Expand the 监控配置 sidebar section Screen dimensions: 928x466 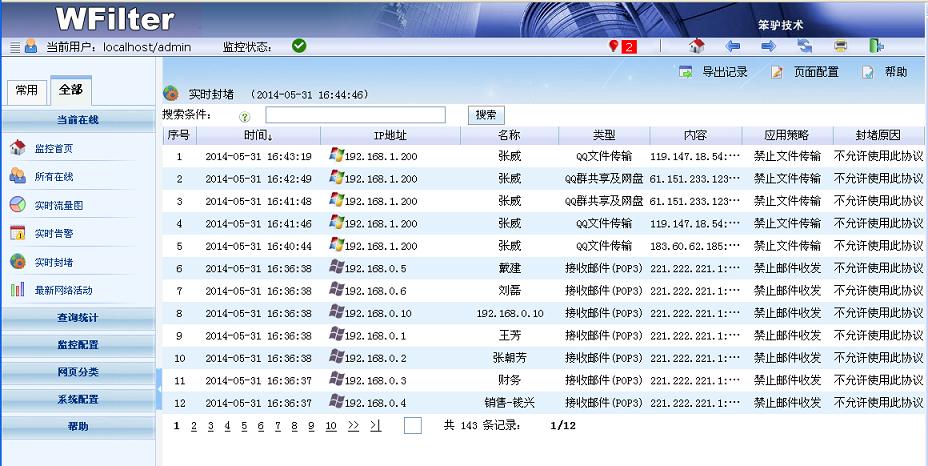(x=78, y=344)
